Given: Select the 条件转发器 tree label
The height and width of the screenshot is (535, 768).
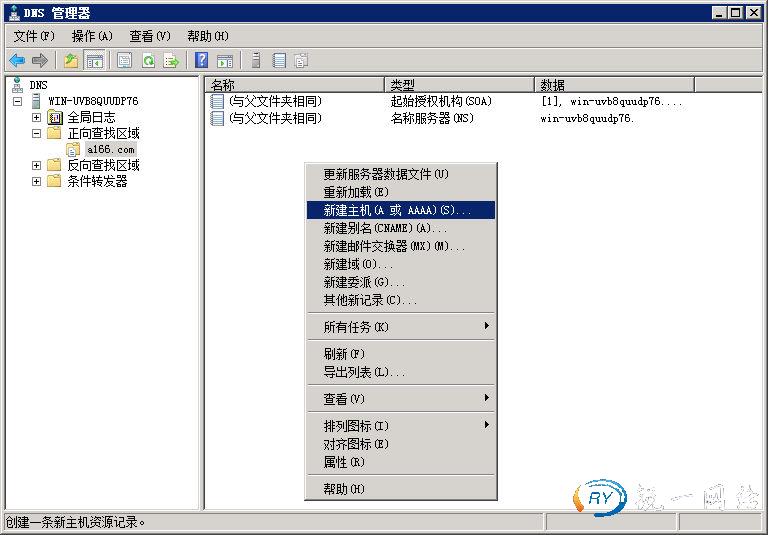Looking at the screenshot, I should (97, 181).
